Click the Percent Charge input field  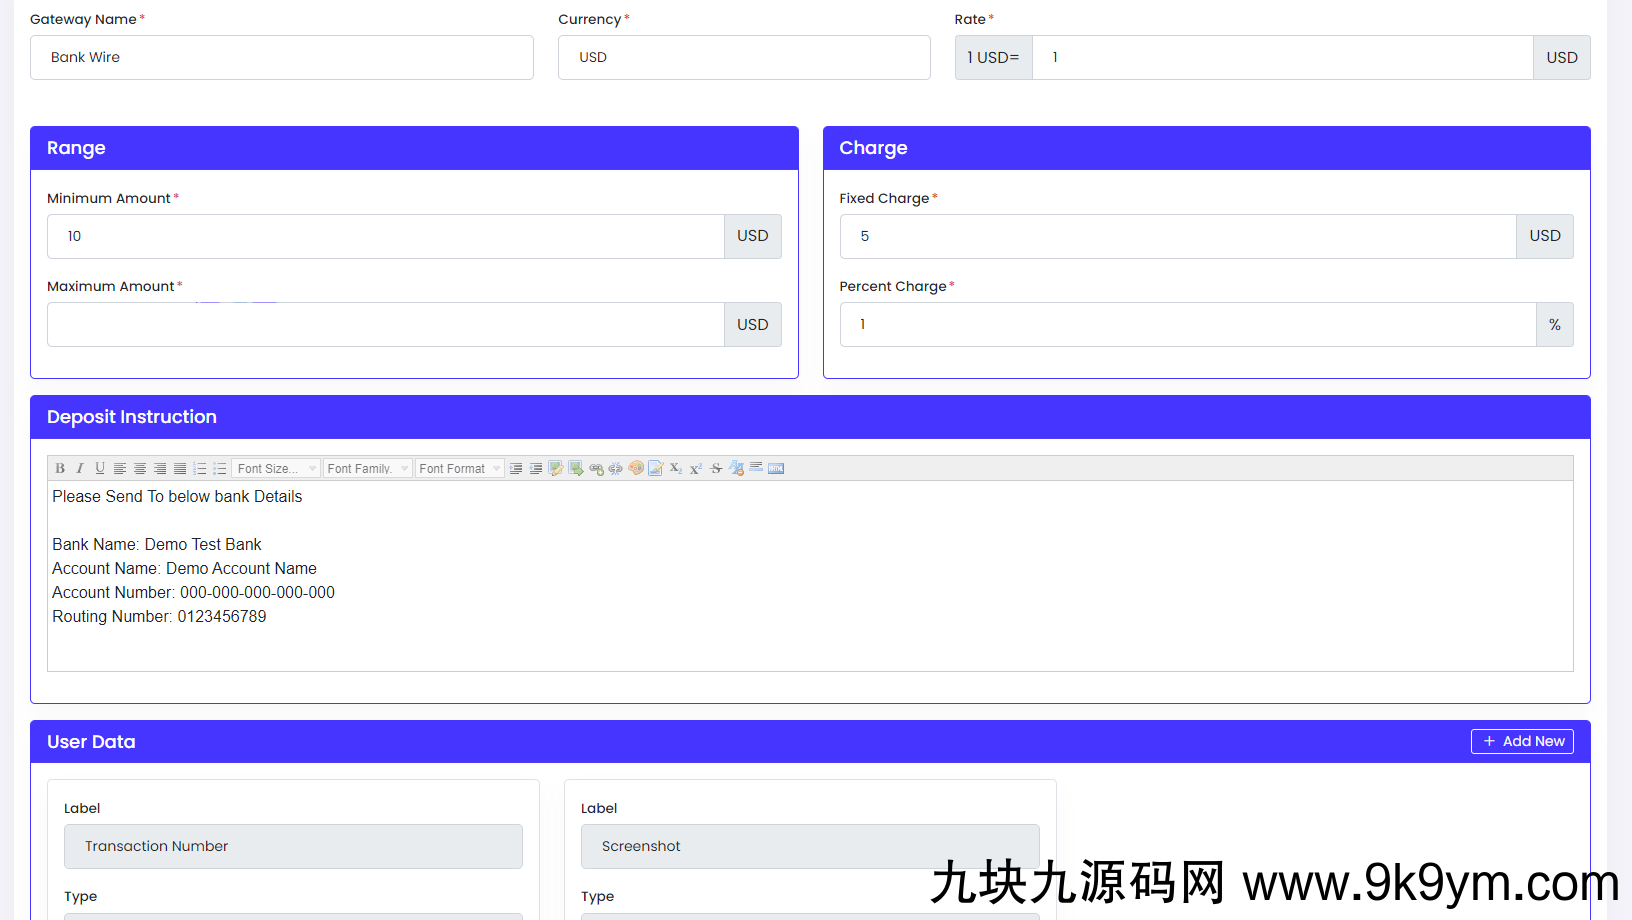pos(1187,325)
